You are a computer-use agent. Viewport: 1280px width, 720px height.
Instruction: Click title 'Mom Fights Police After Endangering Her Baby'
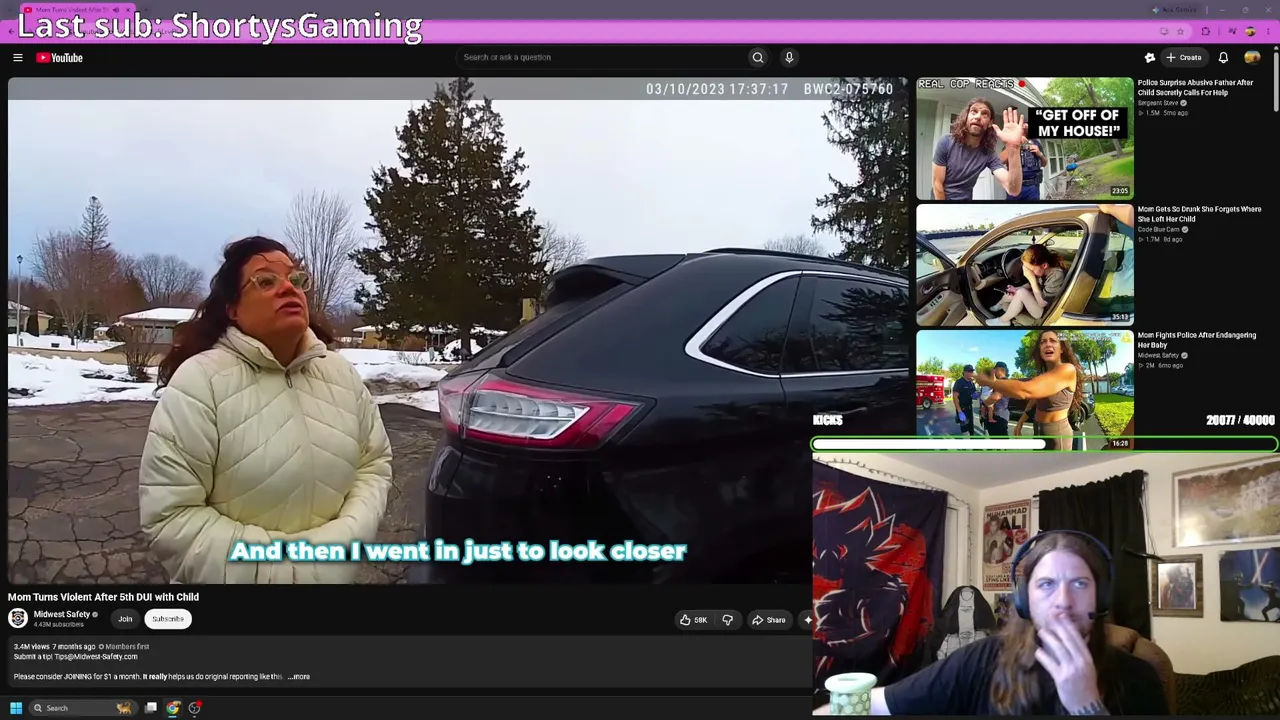click(x=1197, y=340)
